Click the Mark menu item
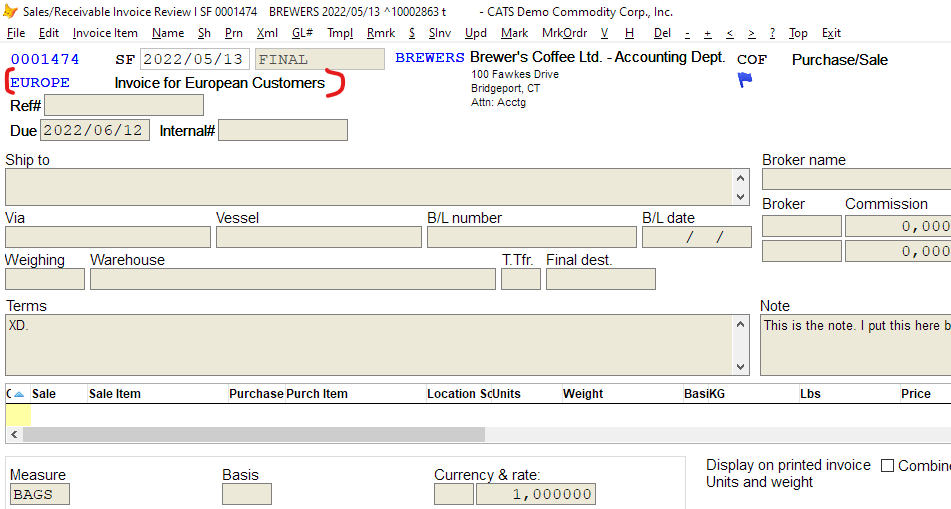The height and width of the screenshot is (509, 951). pyautogui.click(x=514, y=33)
